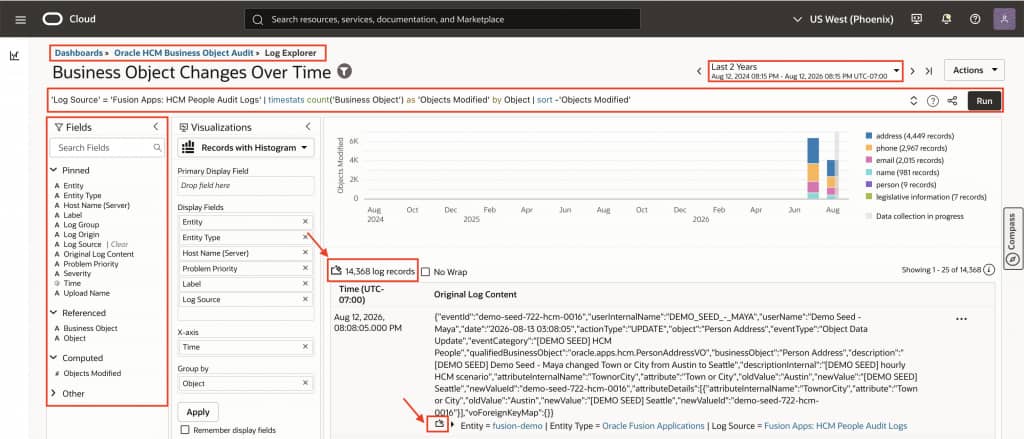
Task: Go to previous time range arrow
Action: 698,71
